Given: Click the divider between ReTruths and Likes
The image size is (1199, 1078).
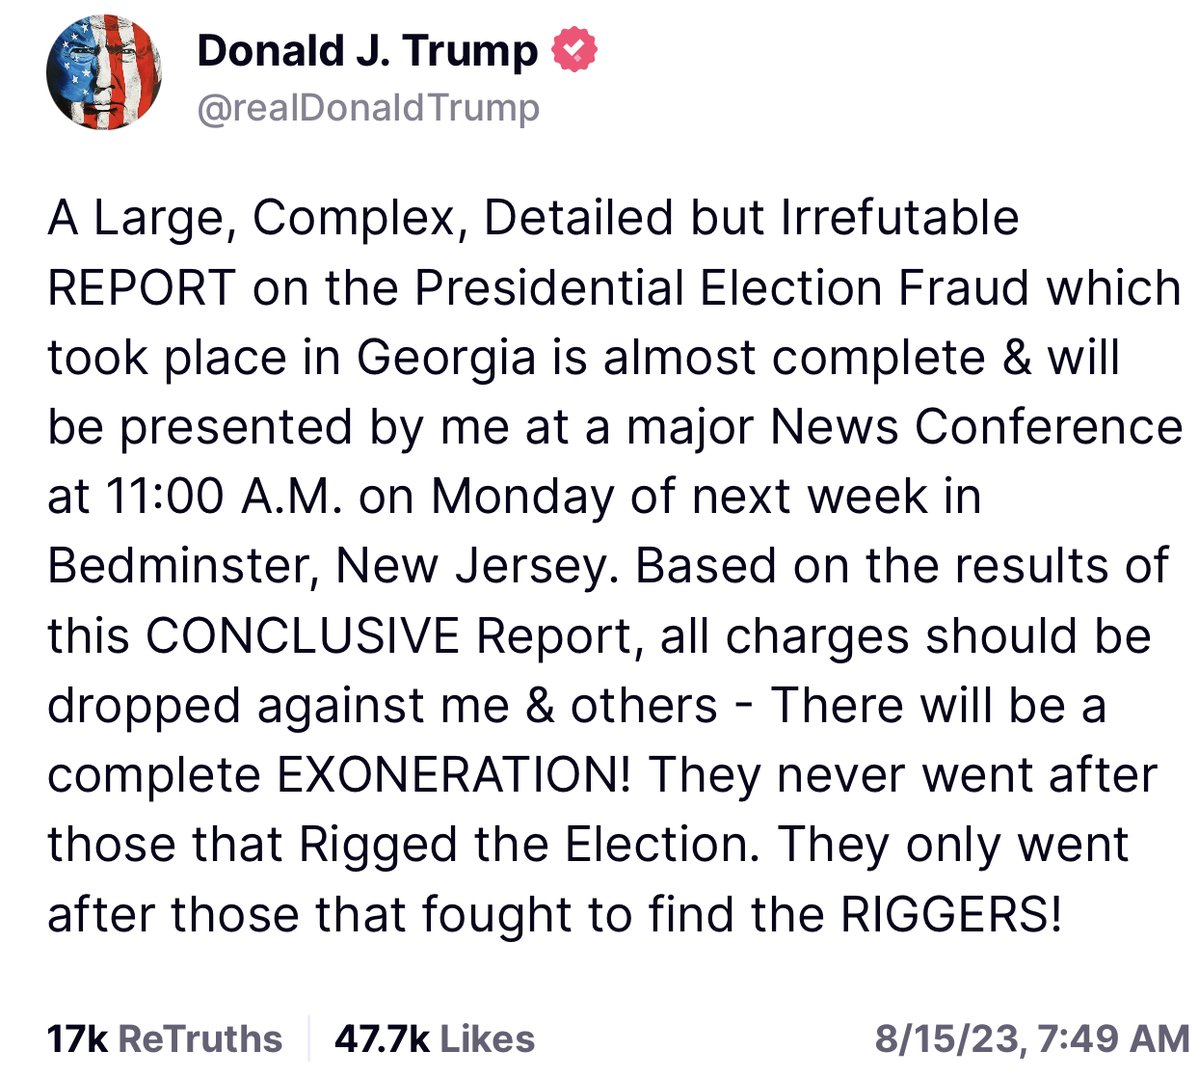Looking at the screenshot, I should 309,1038.
